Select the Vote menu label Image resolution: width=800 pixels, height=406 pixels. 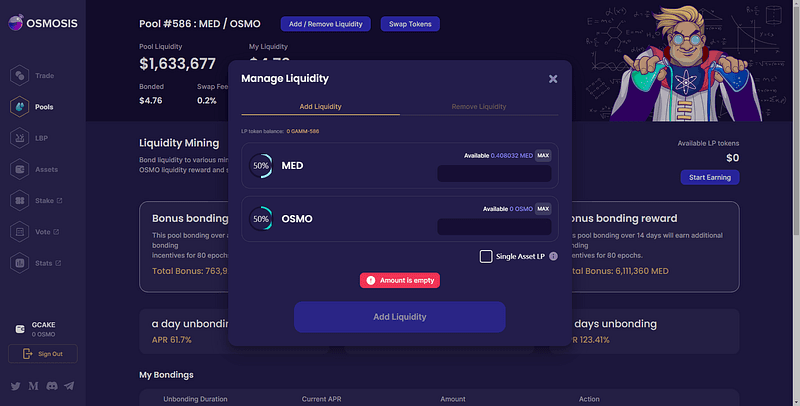coord(43,232)
